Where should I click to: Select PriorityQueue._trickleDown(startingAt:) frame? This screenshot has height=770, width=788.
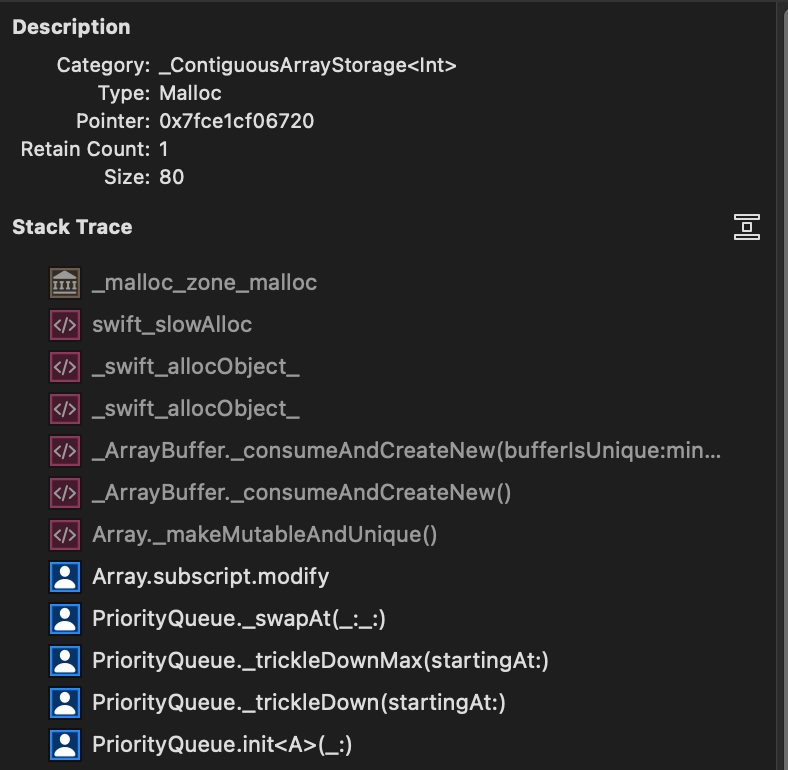[299, 702]
